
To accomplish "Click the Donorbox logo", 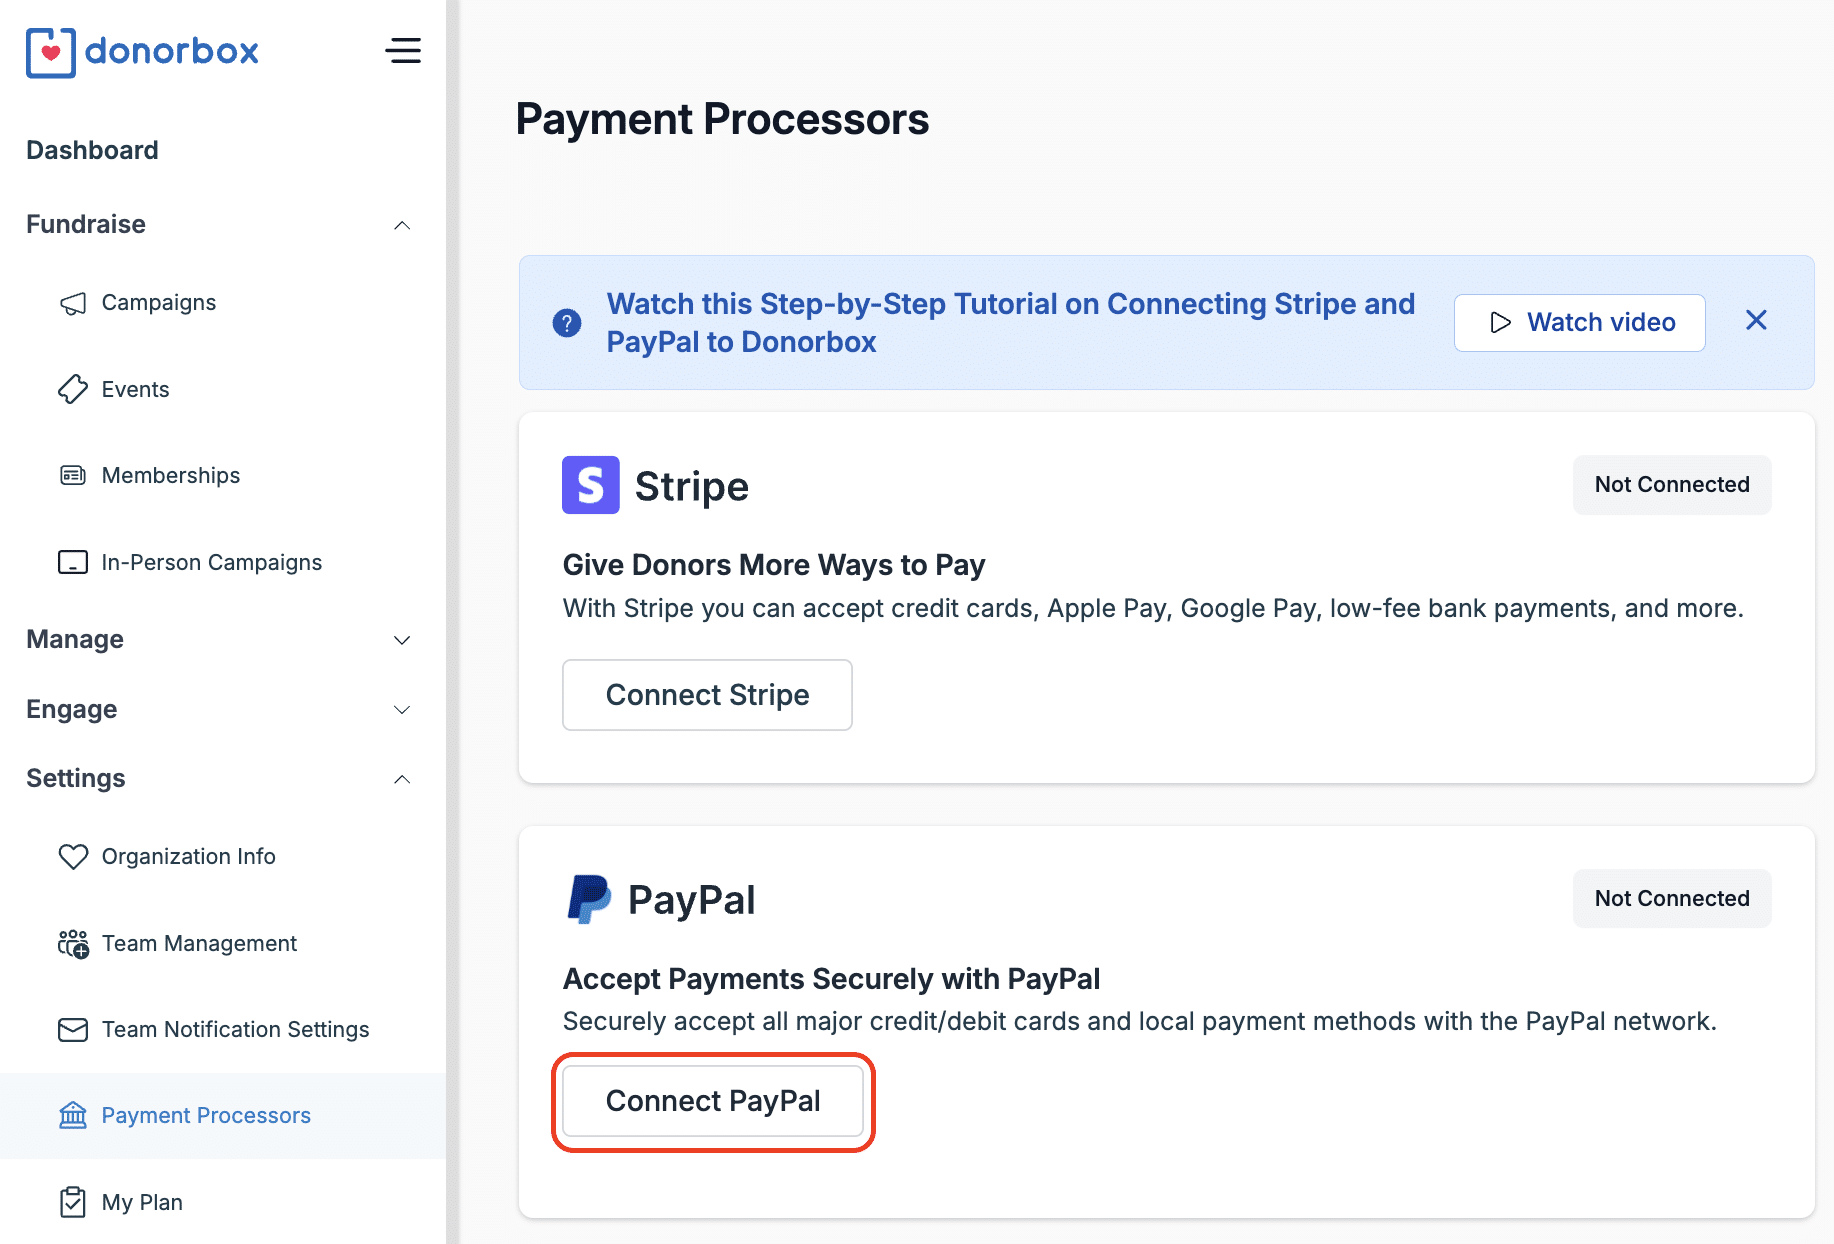I will 142,52.
